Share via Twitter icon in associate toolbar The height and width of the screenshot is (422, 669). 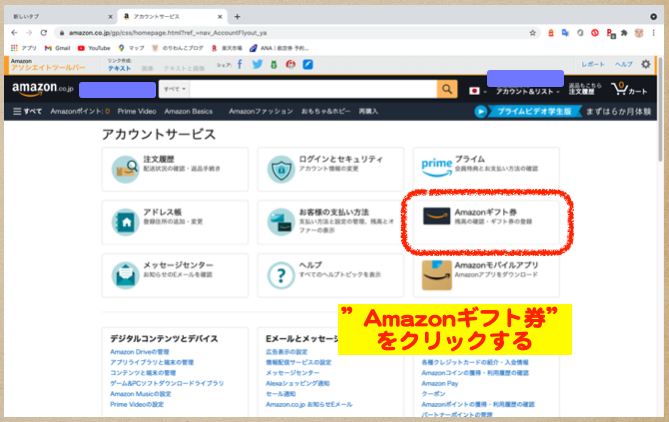[x=257, y=64]
